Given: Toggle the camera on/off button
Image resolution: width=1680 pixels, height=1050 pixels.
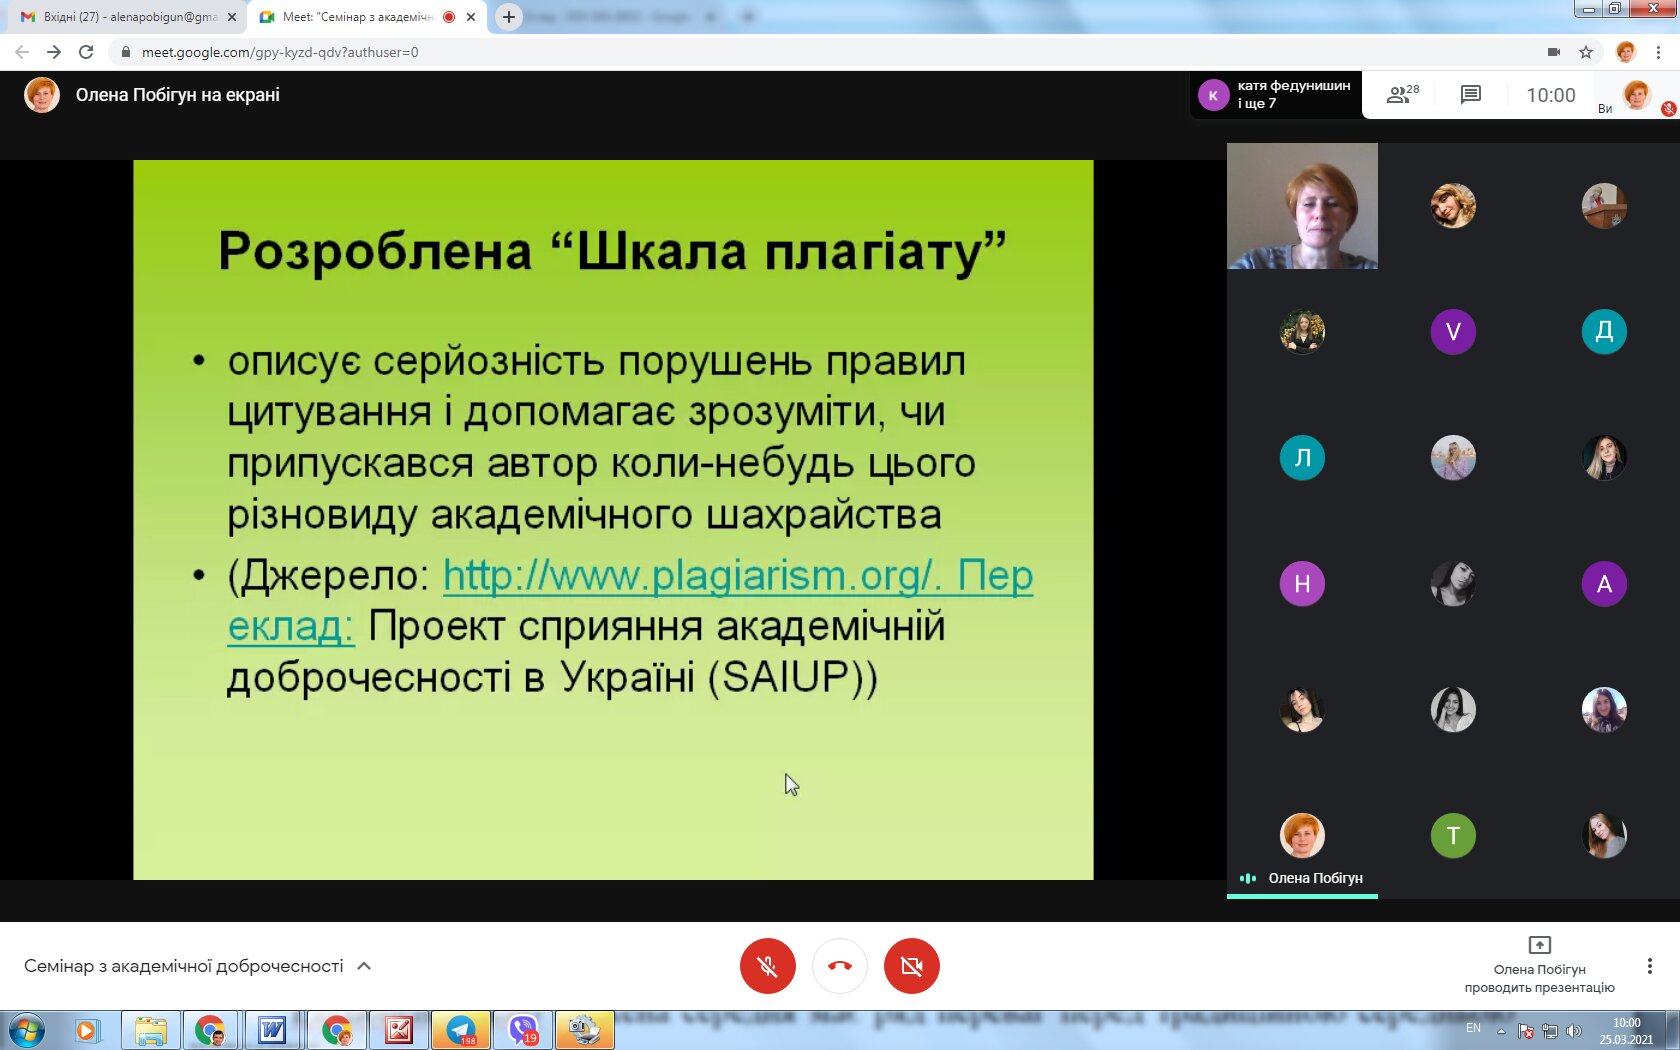Looking at the screenshot, I should point(912,966).
